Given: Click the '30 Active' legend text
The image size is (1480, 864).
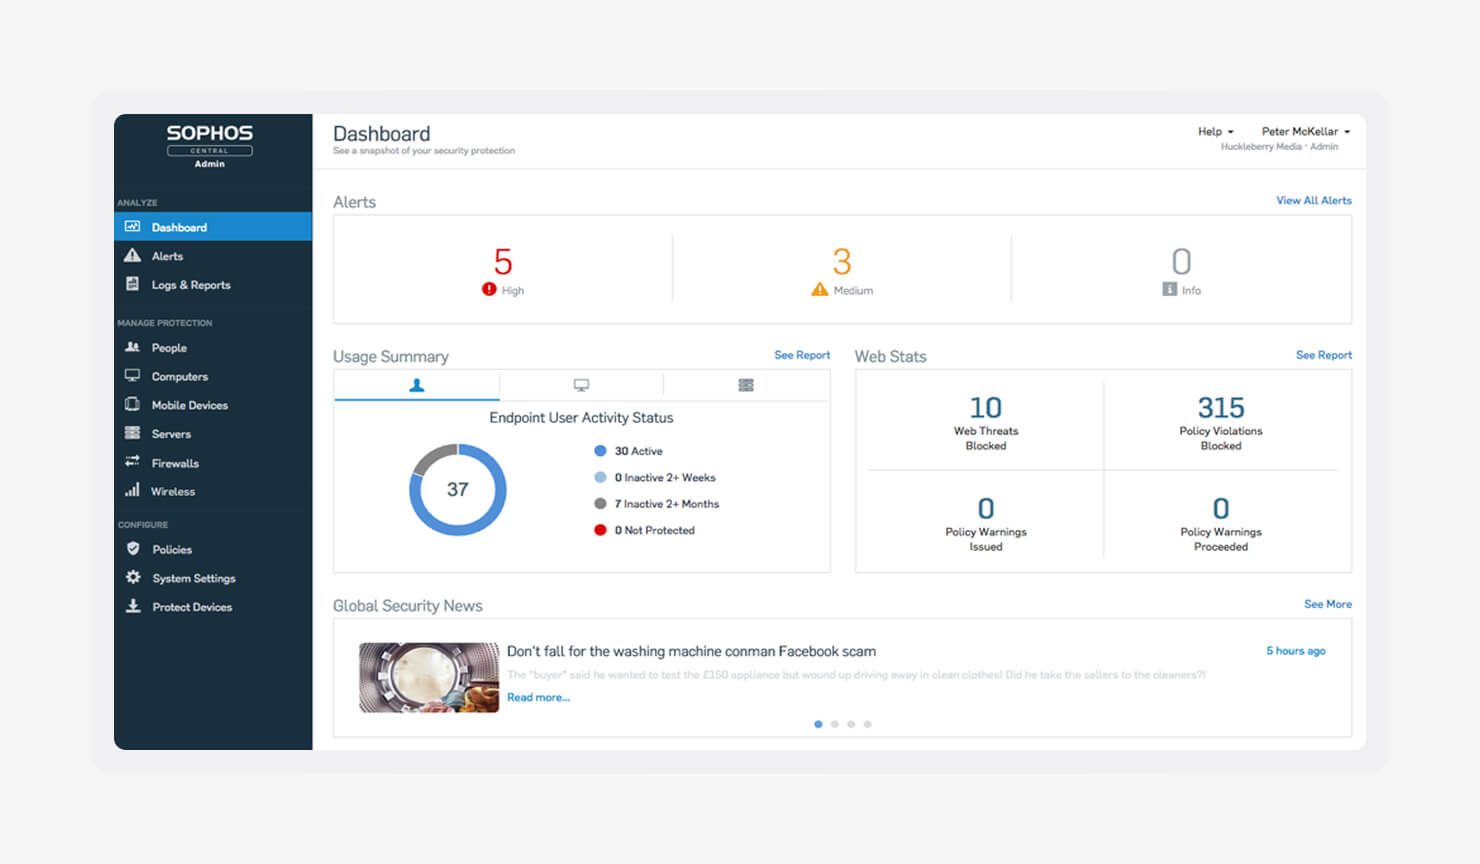Looking at the screenshot, I should pos(638,451).
